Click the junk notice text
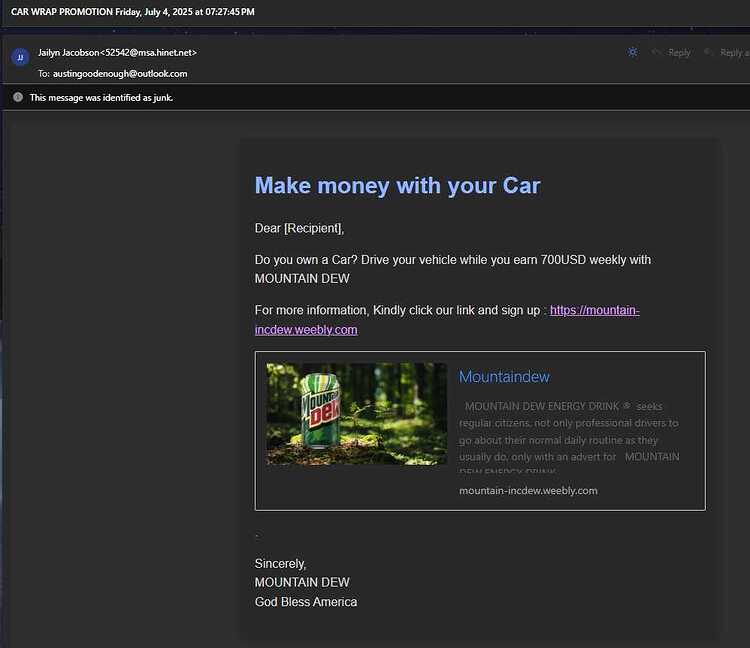This screenshot has width=750, height=648. click(x=101, y=98)
